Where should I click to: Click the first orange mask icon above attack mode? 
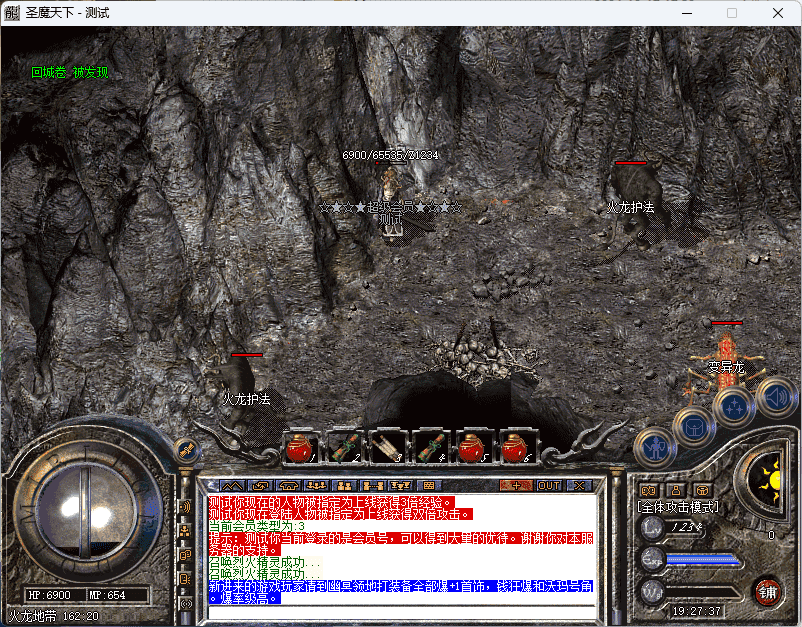pos(649,490)
